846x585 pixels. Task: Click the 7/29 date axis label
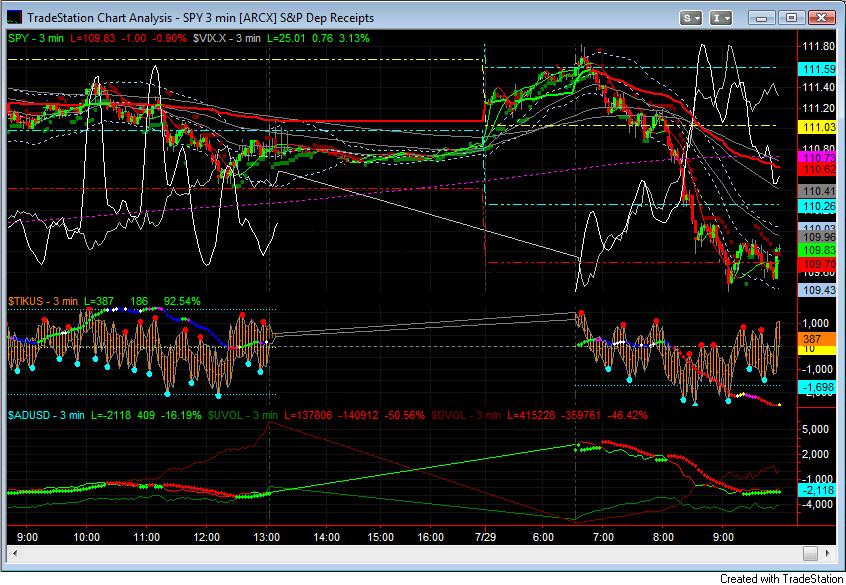[x=486, y=537]
